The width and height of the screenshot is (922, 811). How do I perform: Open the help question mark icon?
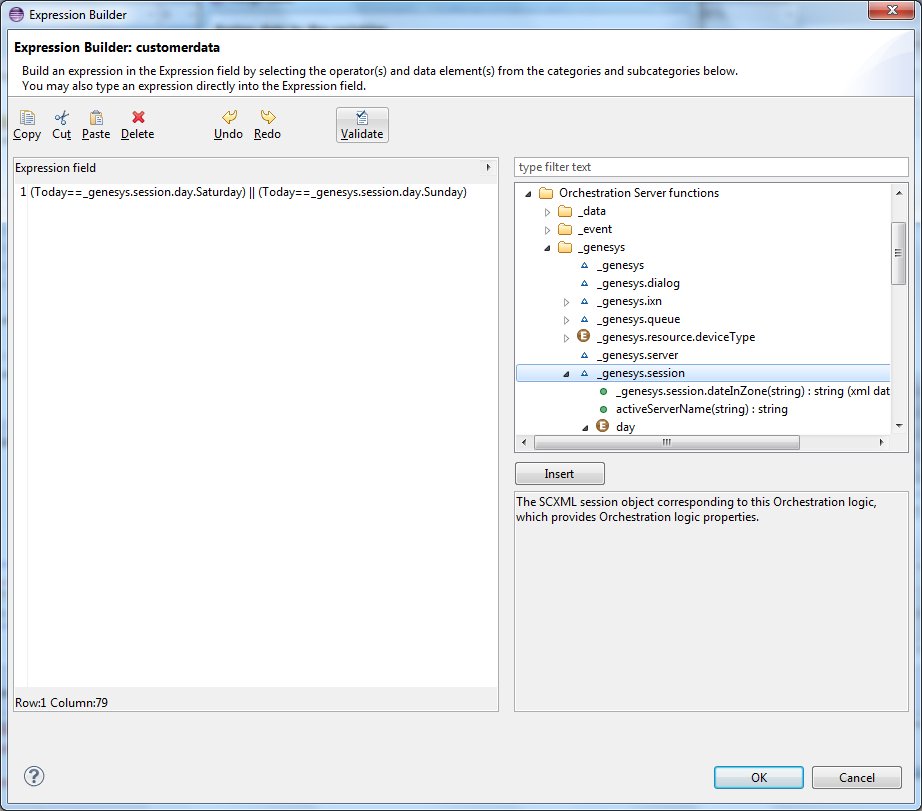(34, 776)
